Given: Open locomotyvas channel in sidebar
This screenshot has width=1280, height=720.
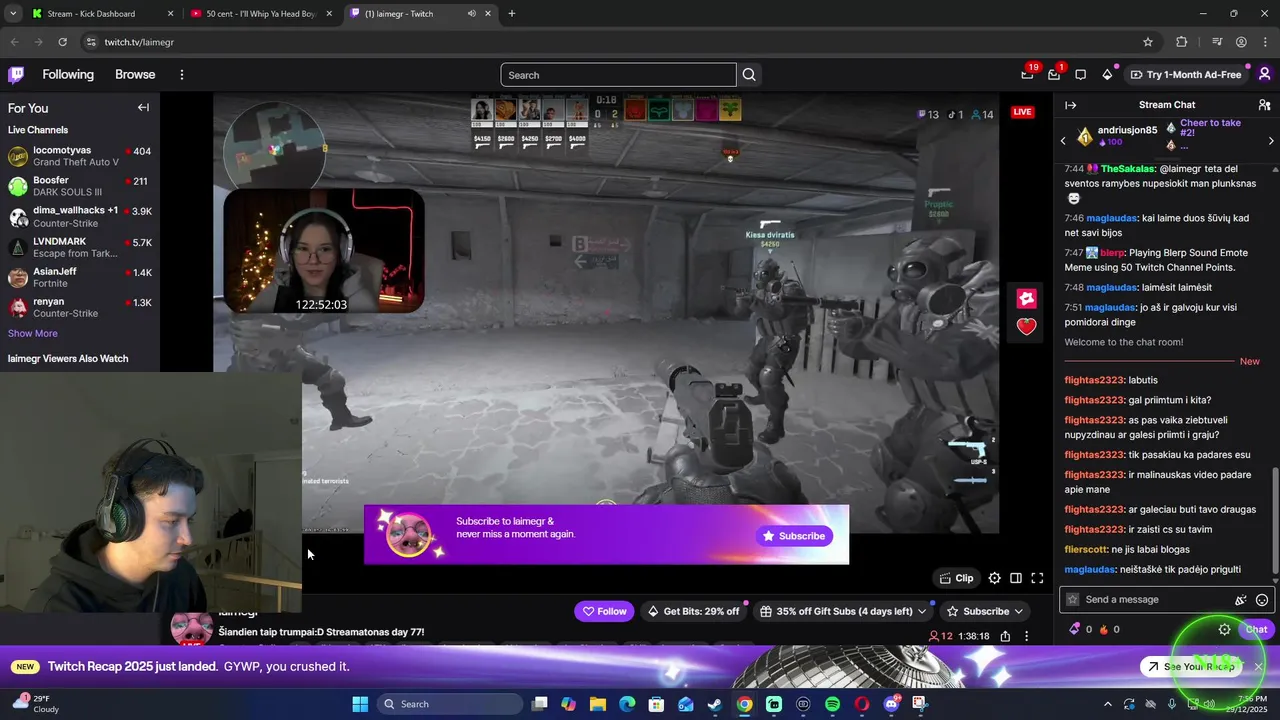Looking at the screenshot, I should click(79, 156).
